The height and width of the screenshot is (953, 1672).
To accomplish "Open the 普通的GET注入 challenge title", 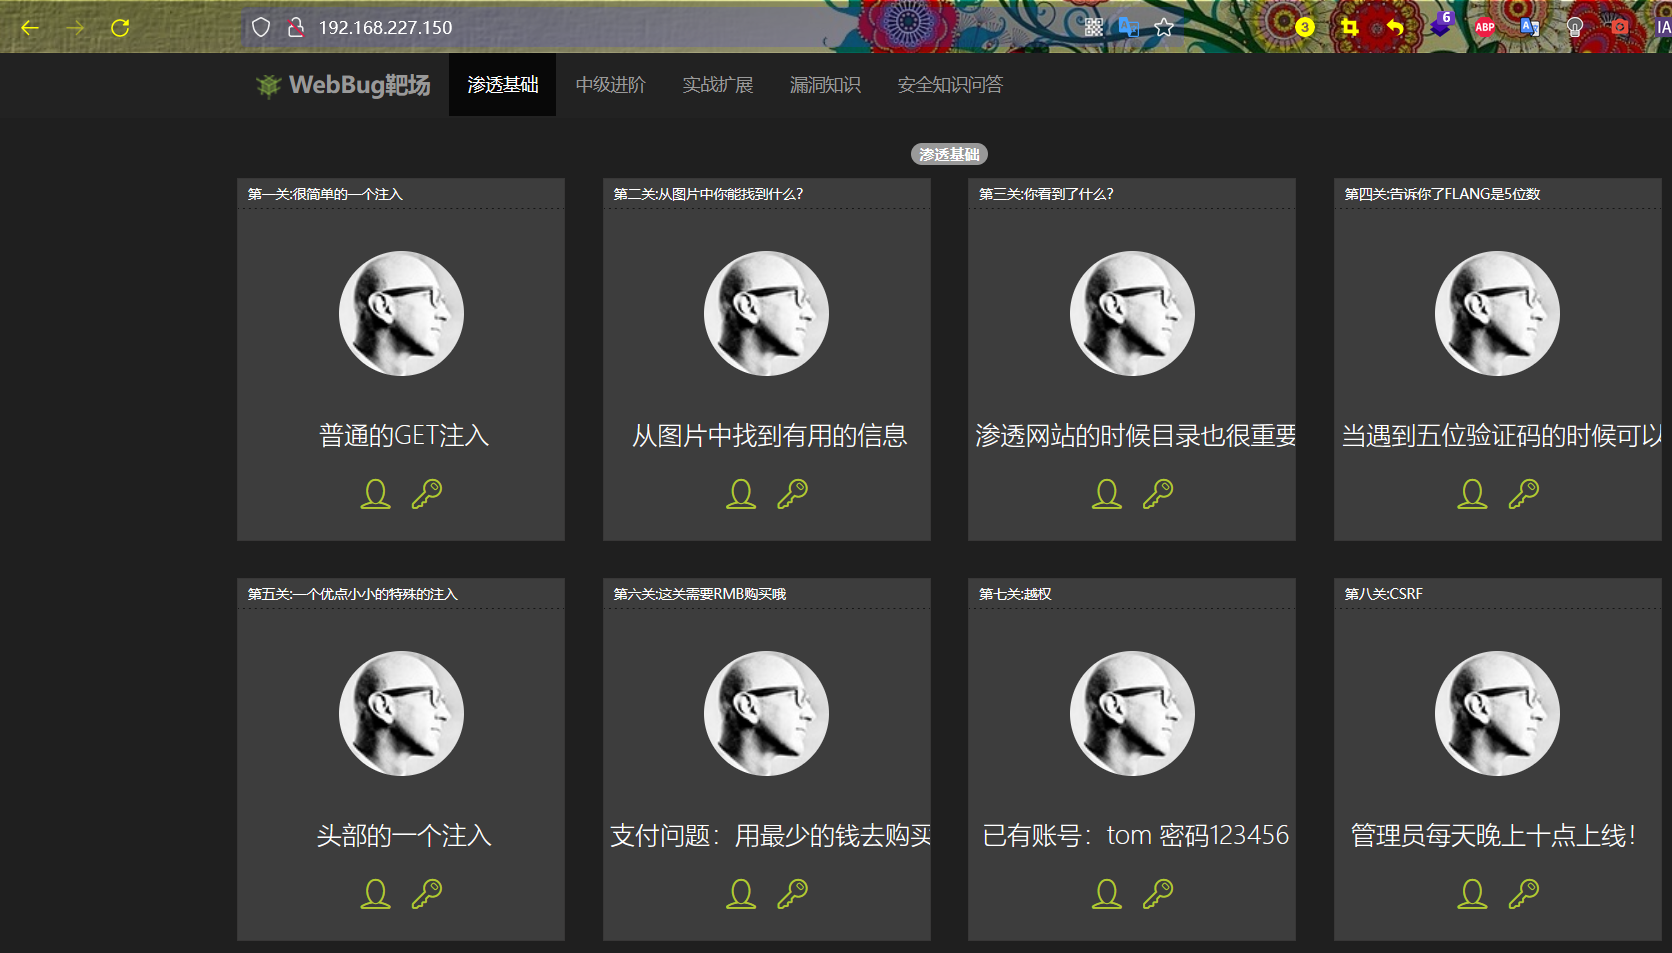I will pyautogui.click(x=404, y=435).
